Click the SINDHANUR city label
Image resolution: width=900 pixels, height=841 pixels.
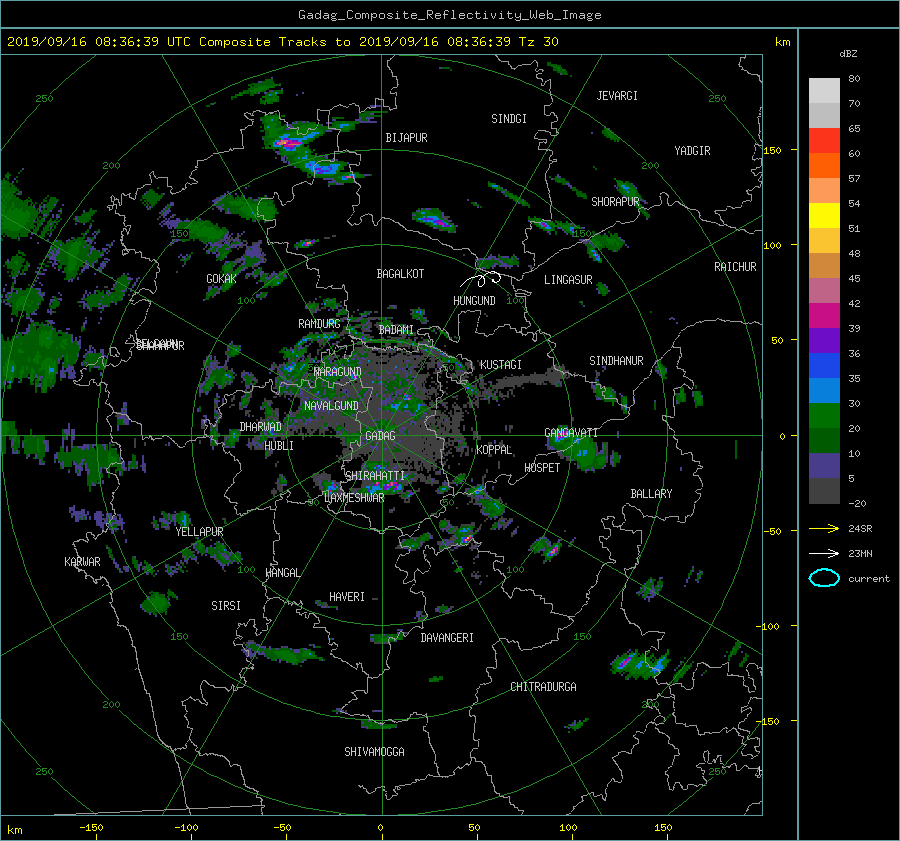tap(616, 361)
